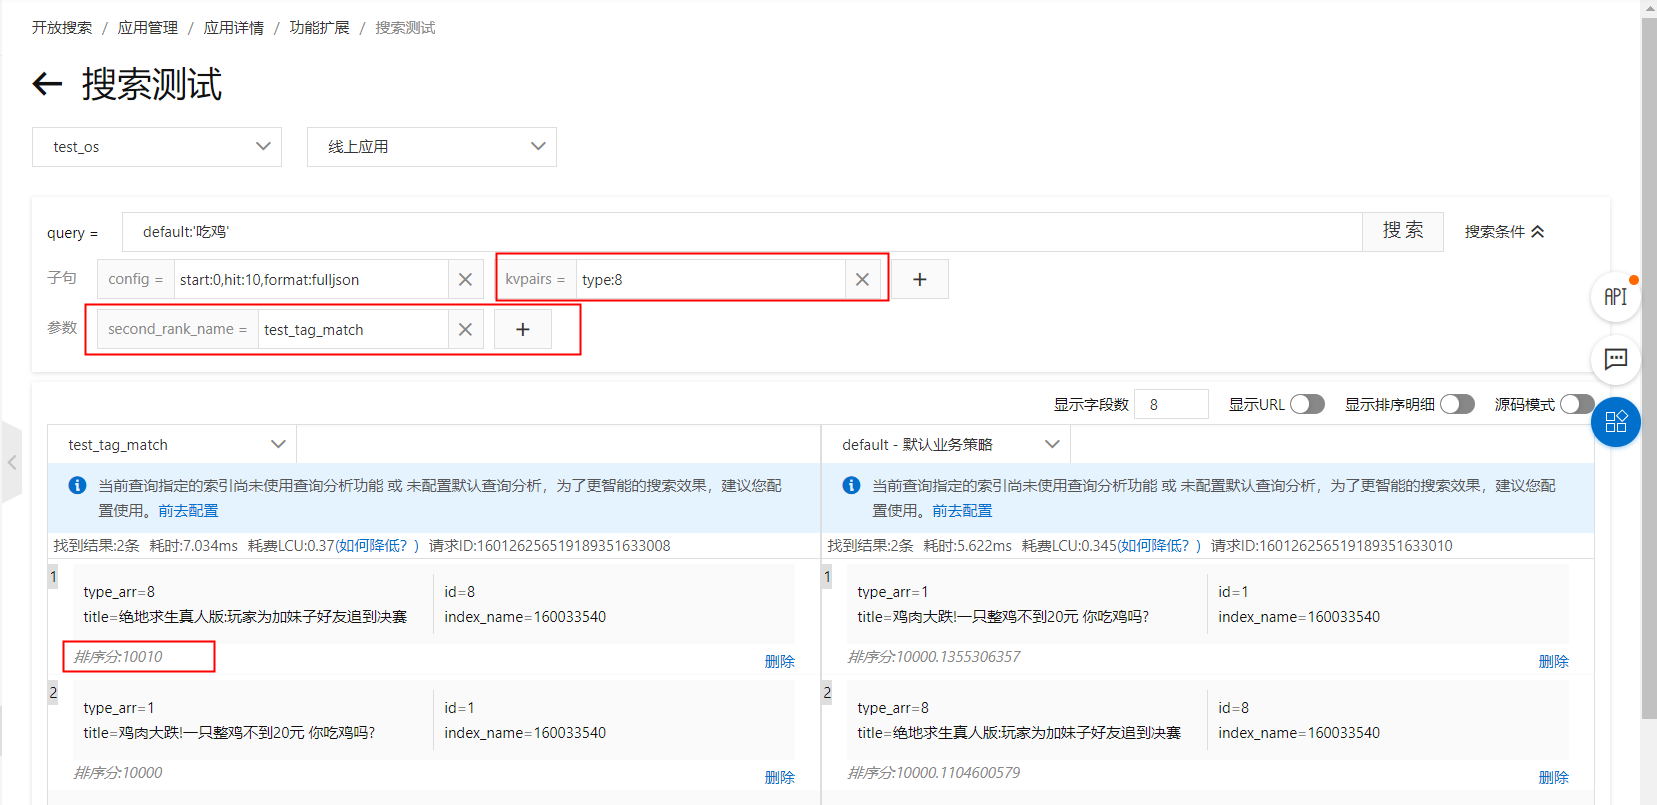Click 如何降低? link next to LCU 0.345
1657x805 pixels.
[1153, 546]
